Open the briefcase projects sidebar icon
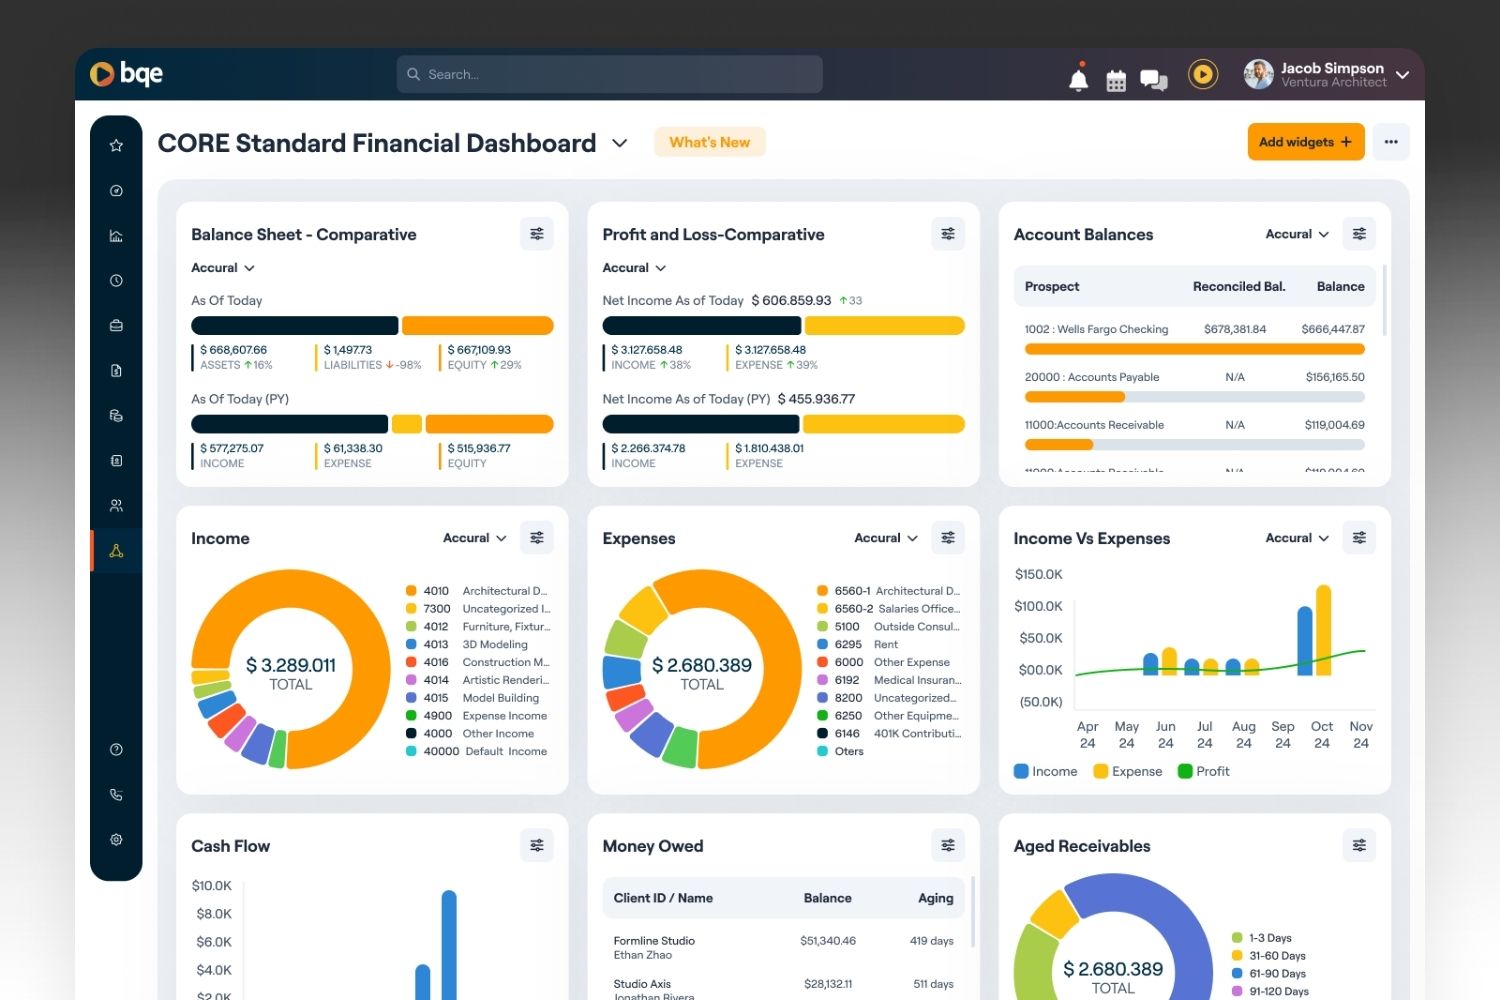Image resolution: width=1500 pixels, height=1000 pixels. [x=116, y=326]
